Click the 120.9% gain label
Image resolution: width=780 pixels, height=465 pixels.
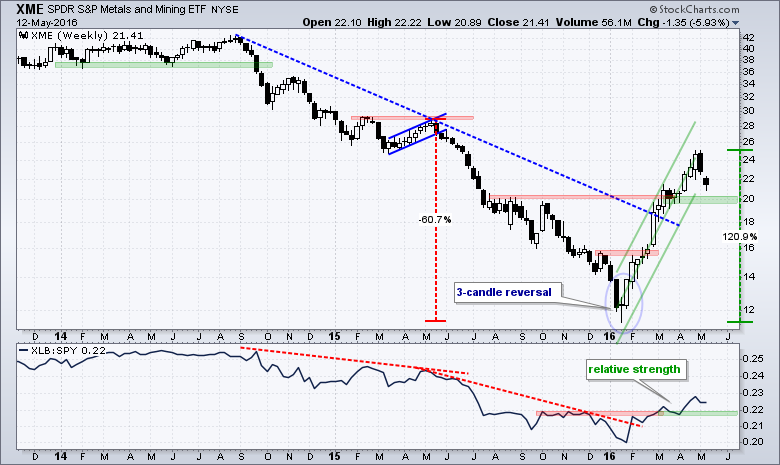click(x=739, y=237)
